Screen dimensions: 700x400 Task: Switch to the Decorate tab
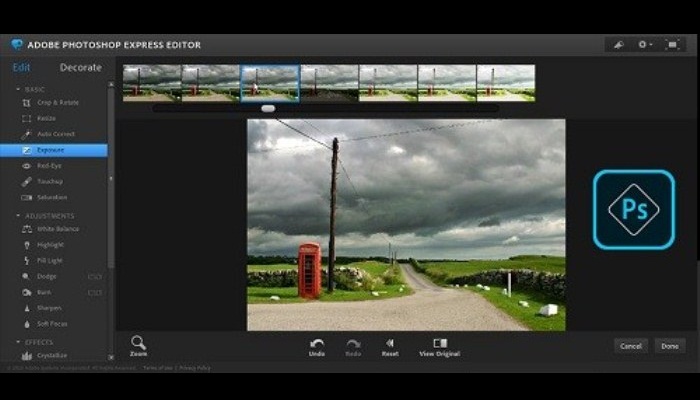coord(81,67)
